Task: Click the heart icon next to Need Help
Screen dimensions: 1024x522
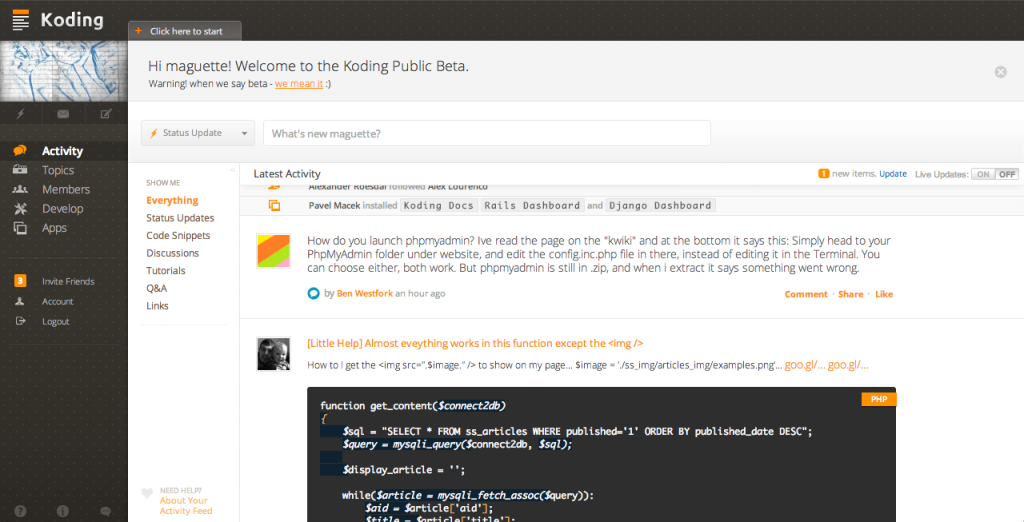Action: [148, 493]
